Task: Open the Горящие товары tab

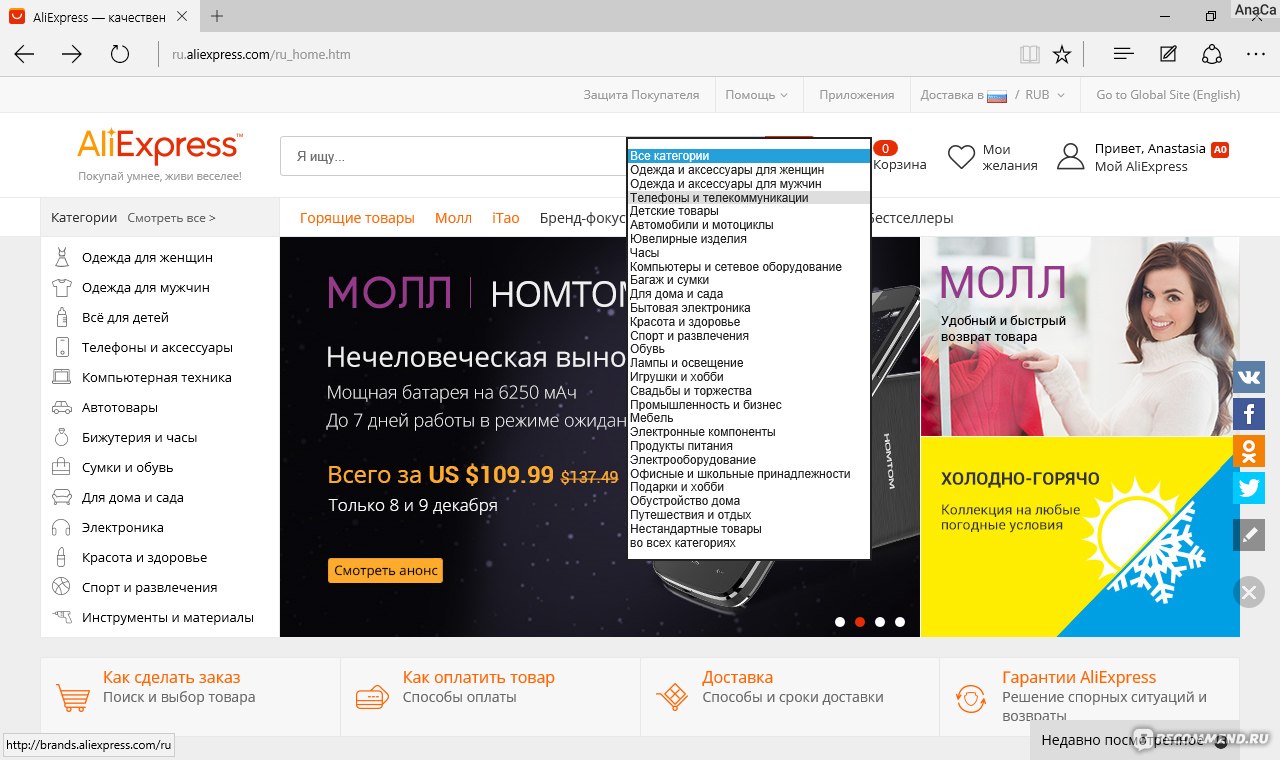Action: 357,218
